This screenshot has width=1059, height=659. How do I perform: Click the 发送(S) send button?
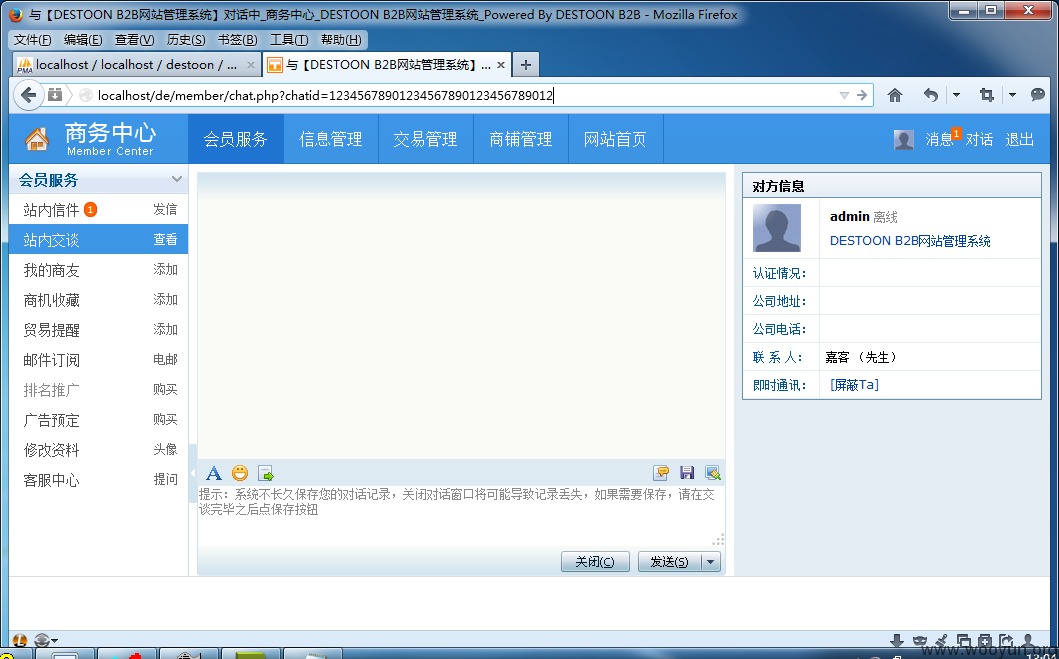point(669,562)
